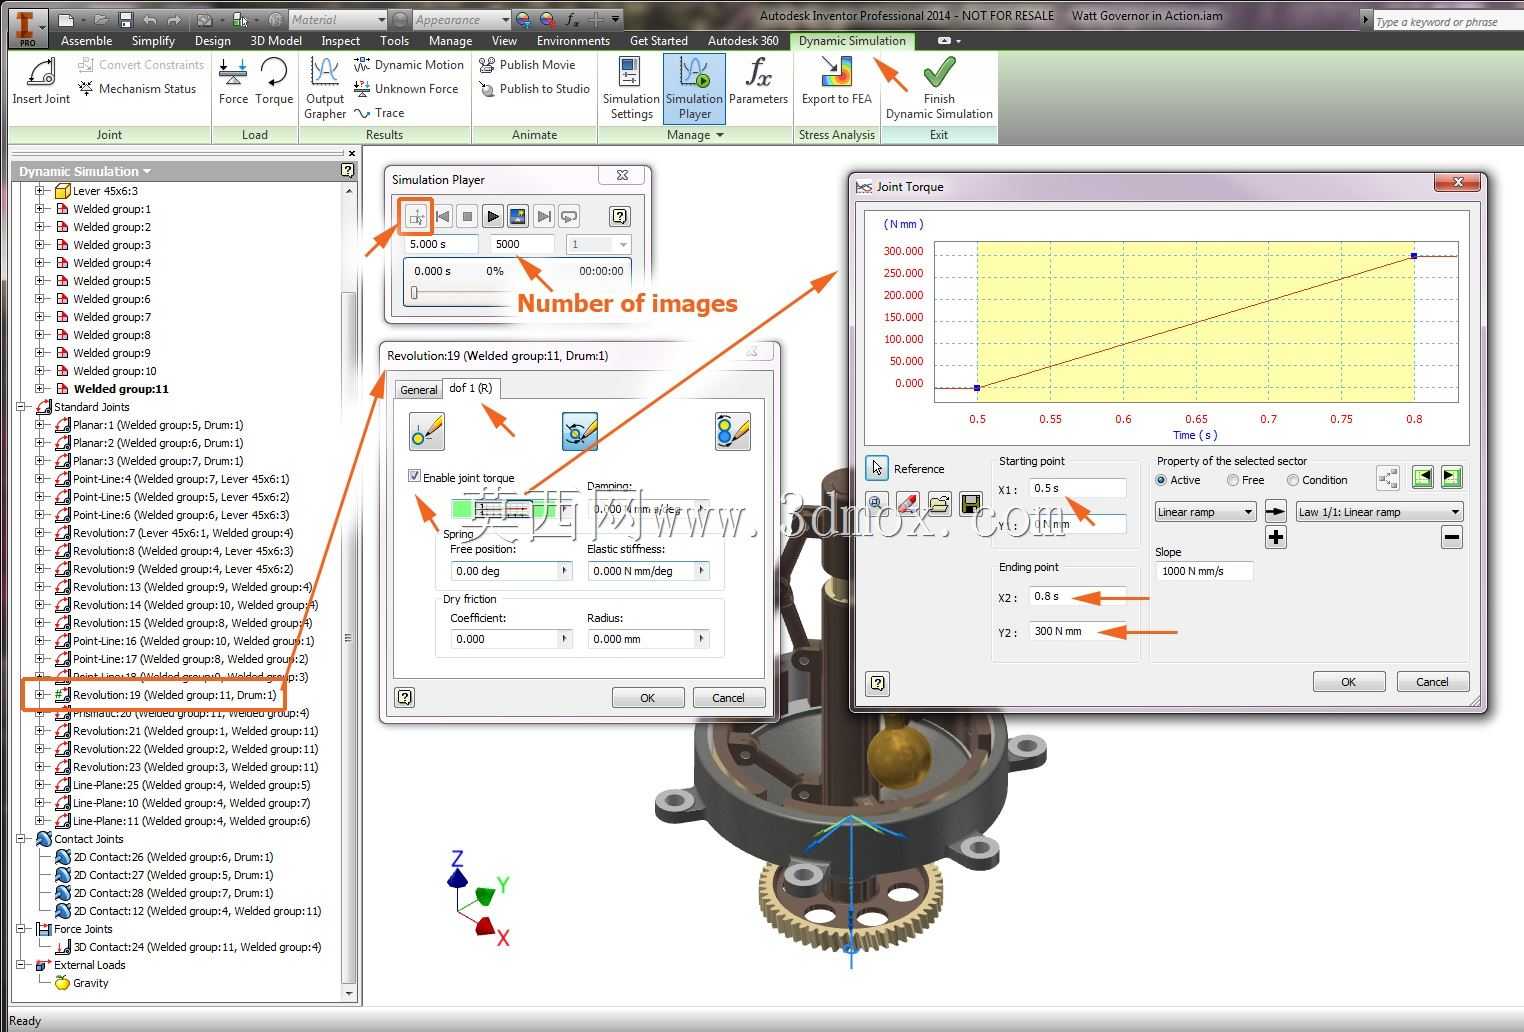Screen dimensions: 1524x1032
Task: Click OK in Joint Torque dialog
Action: pyautogui.click(x=1348, y=682)
